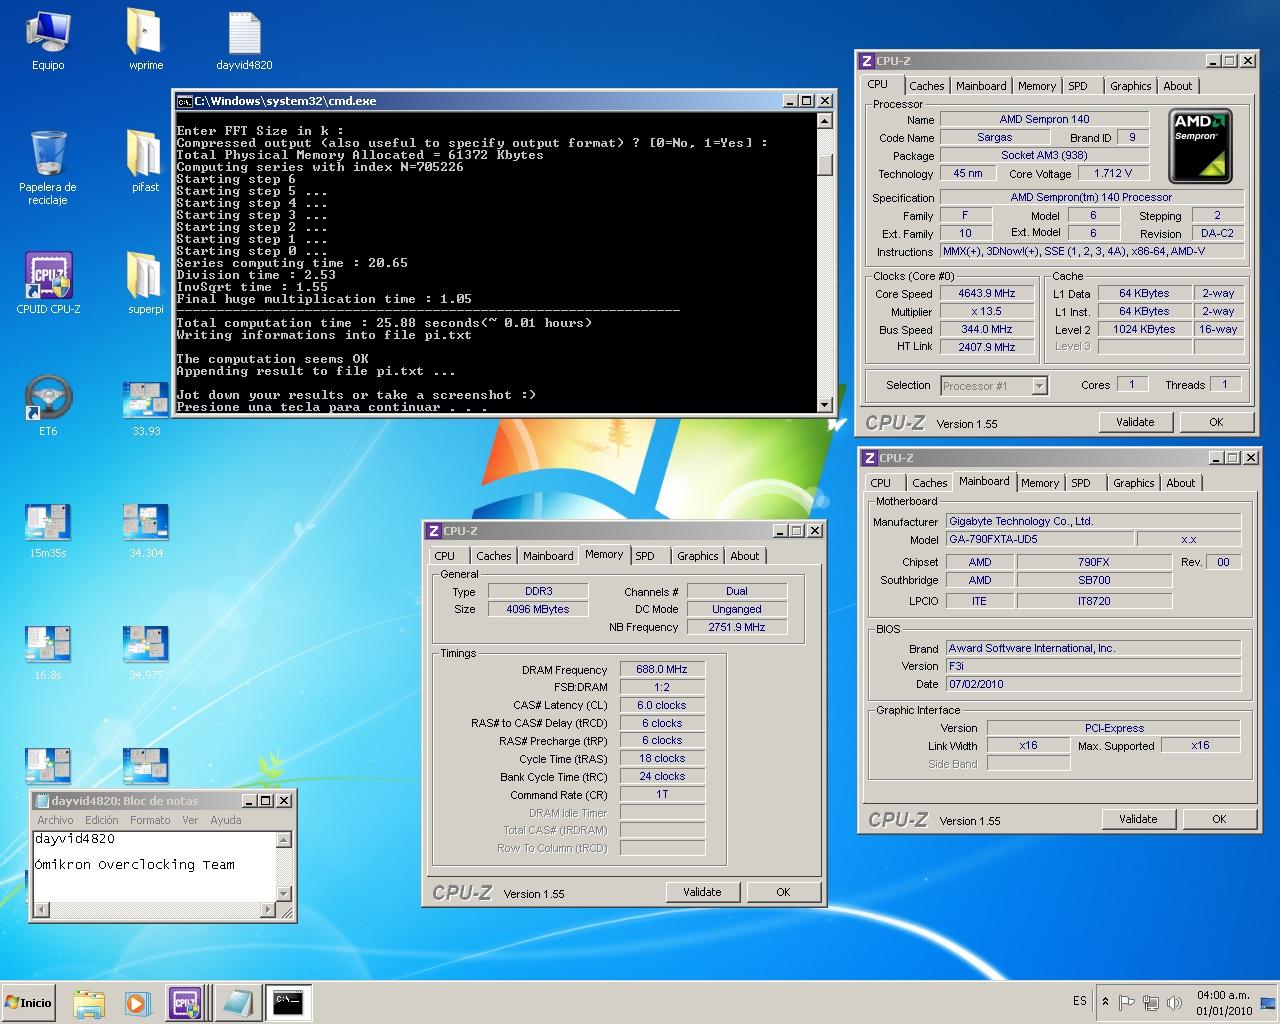Open the dayvid4820 text file icon
Screen dimensions: 1280x1024
pyautogui.click(x=244, y=40)
